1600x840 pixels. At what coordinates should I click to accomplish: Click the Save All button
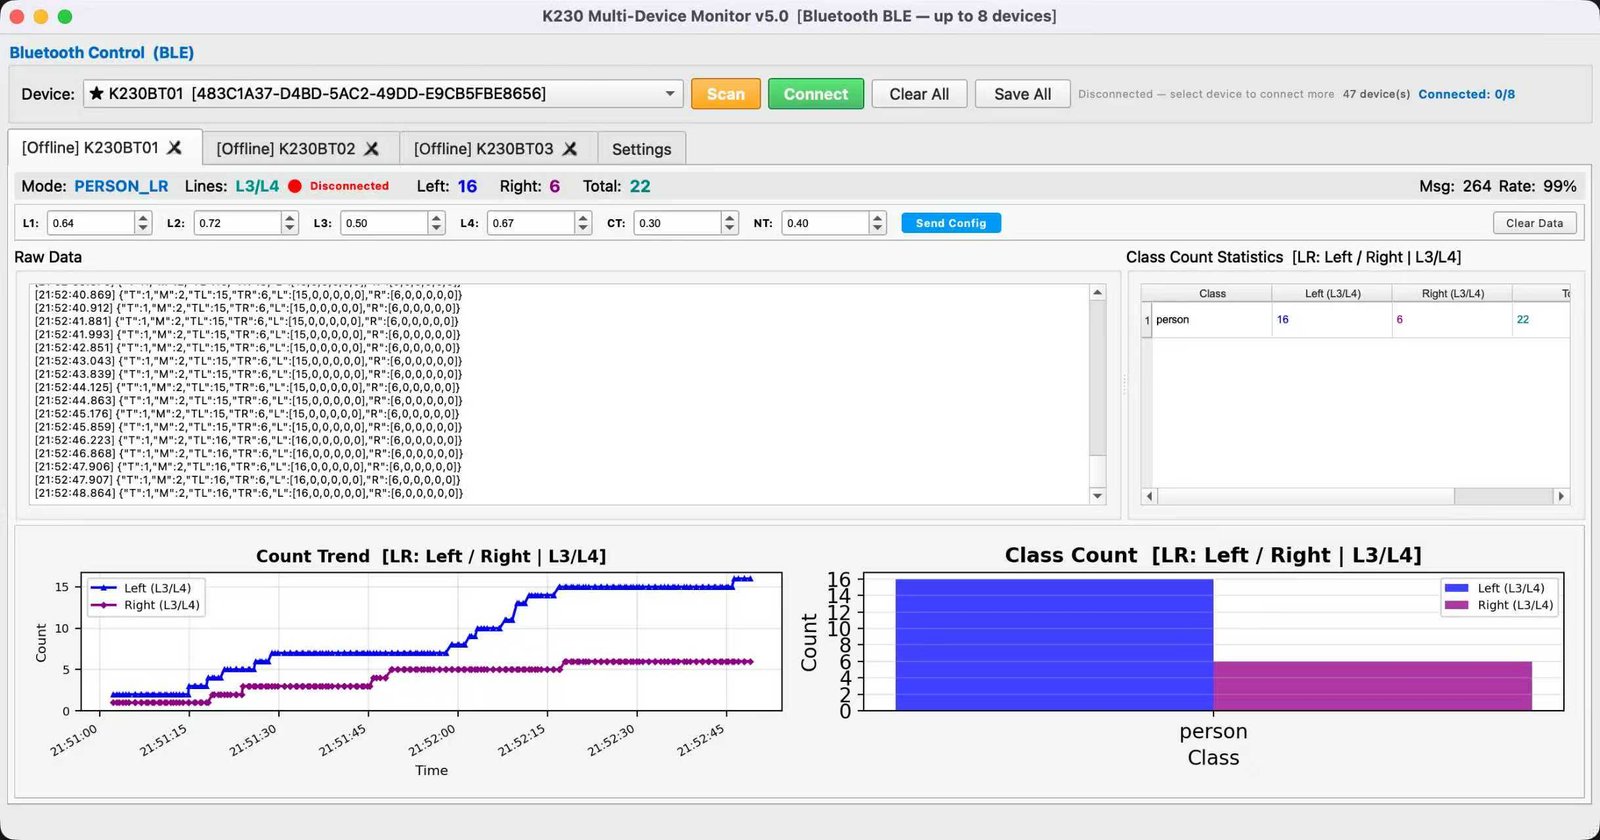pos(1022,94)
